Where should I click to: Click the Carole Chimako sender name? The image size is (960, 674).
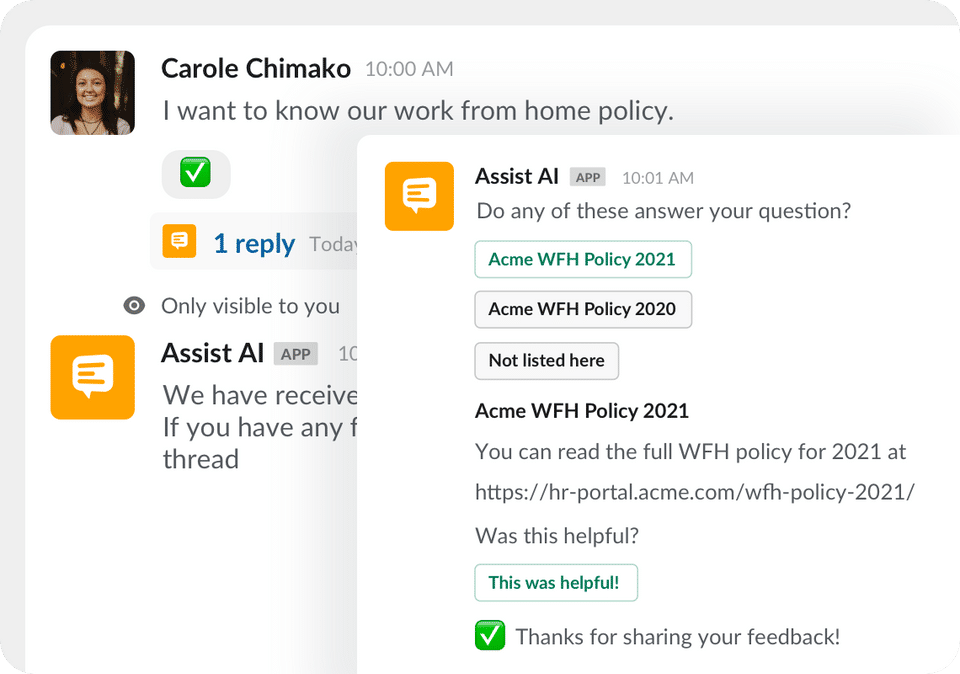coord(256,68)
